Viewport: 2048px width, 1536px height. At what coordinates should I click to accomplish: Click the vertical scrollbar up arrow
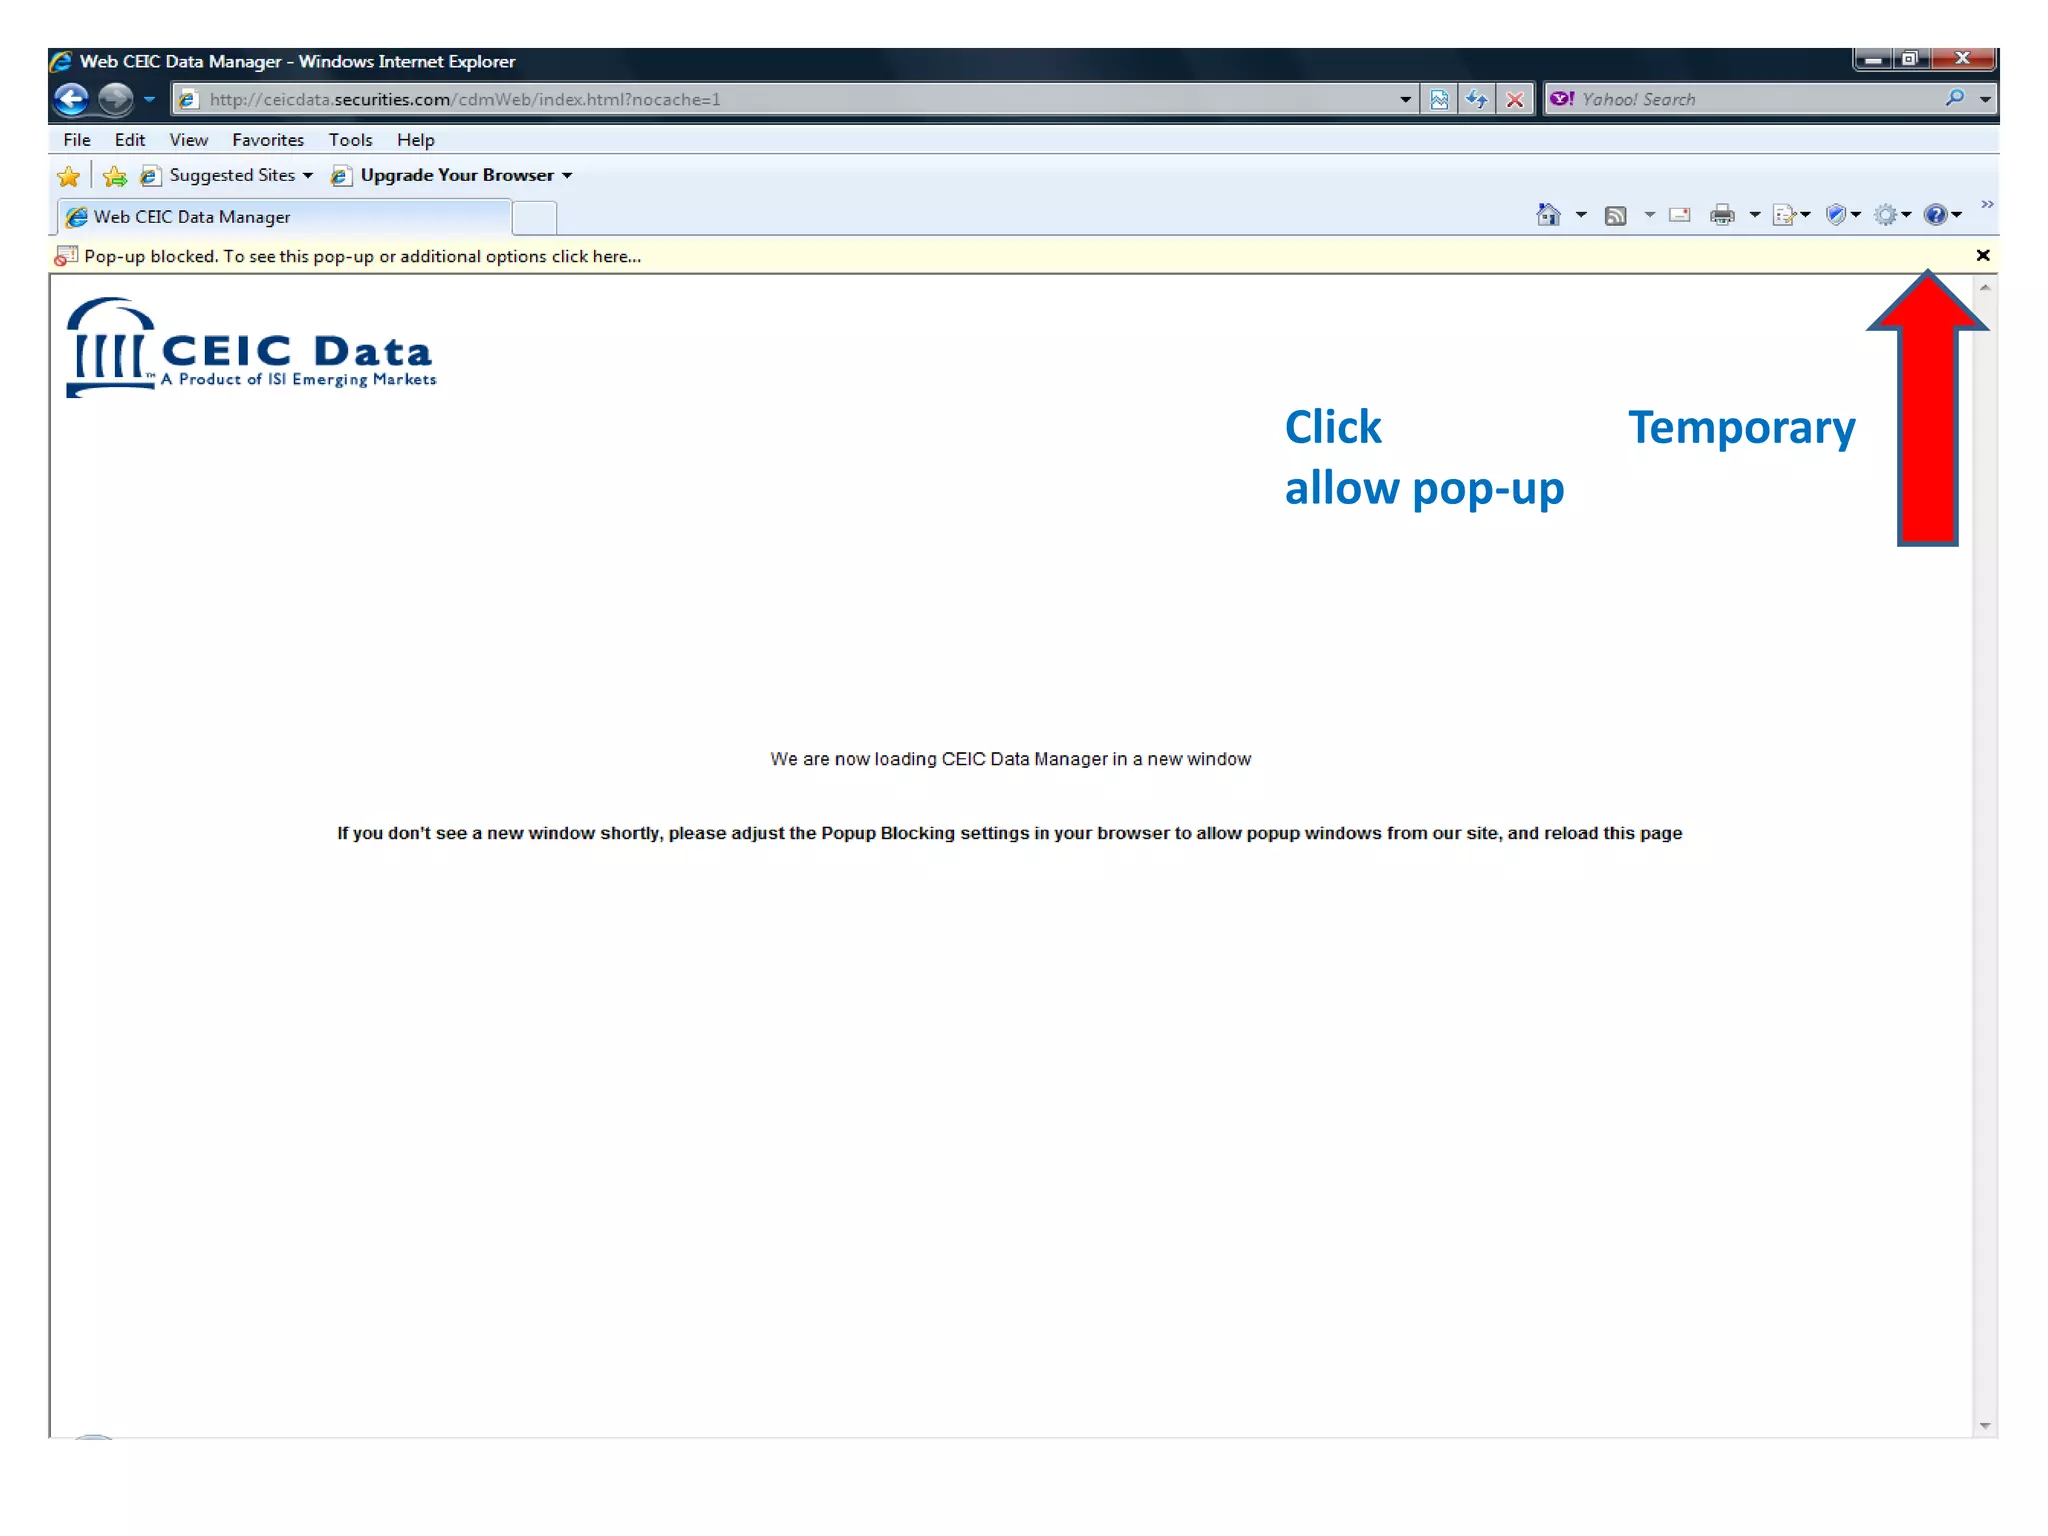click(x=1985, y=288)
